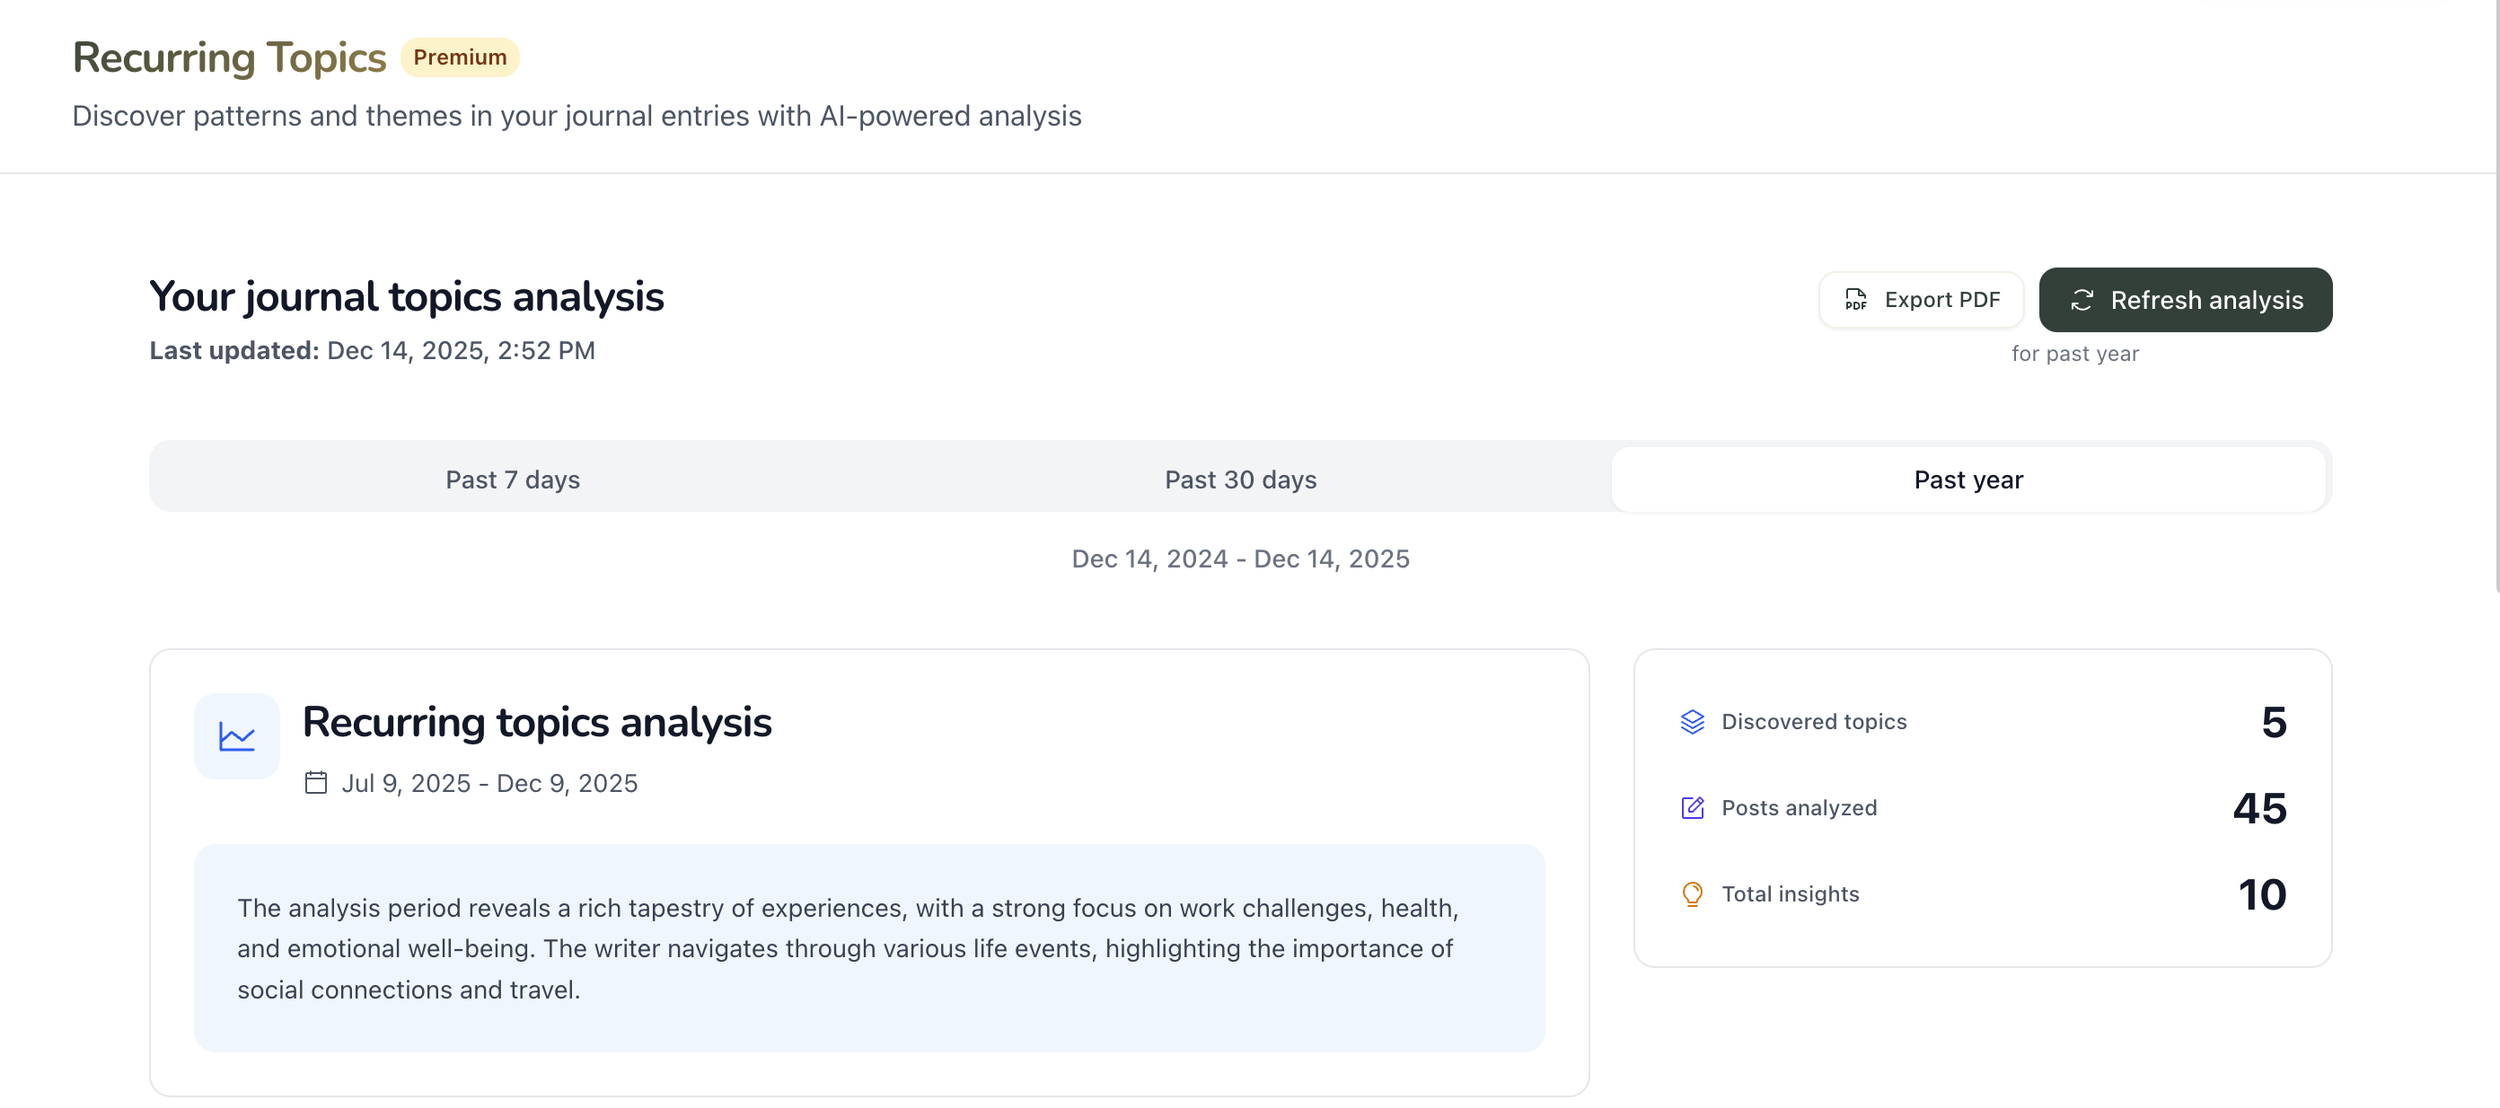The image size is (2500, 1108).
Task: Choose the Past year tab
Action: [x=1968, y=480]
